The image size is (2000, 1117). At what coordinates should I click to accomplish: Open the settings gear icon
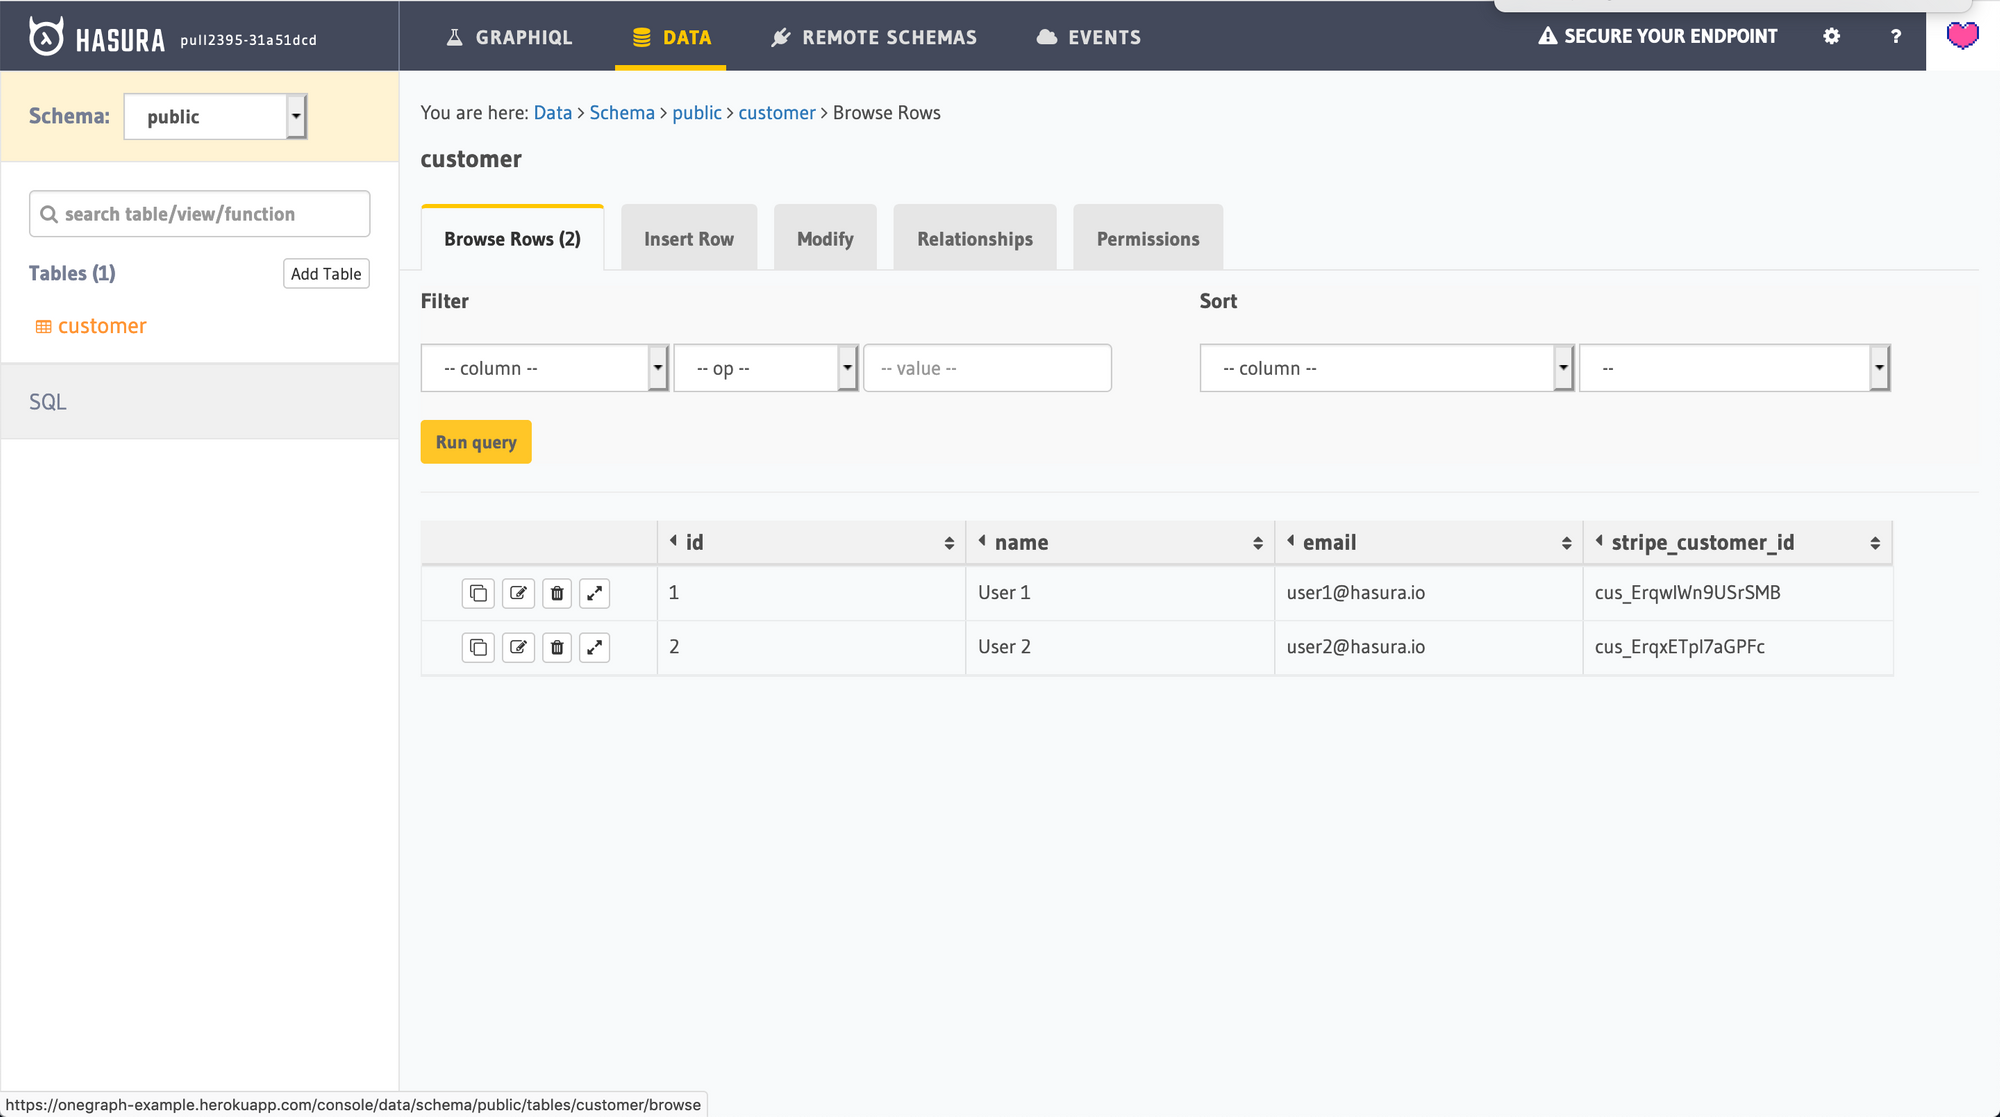click(1831, 36)
